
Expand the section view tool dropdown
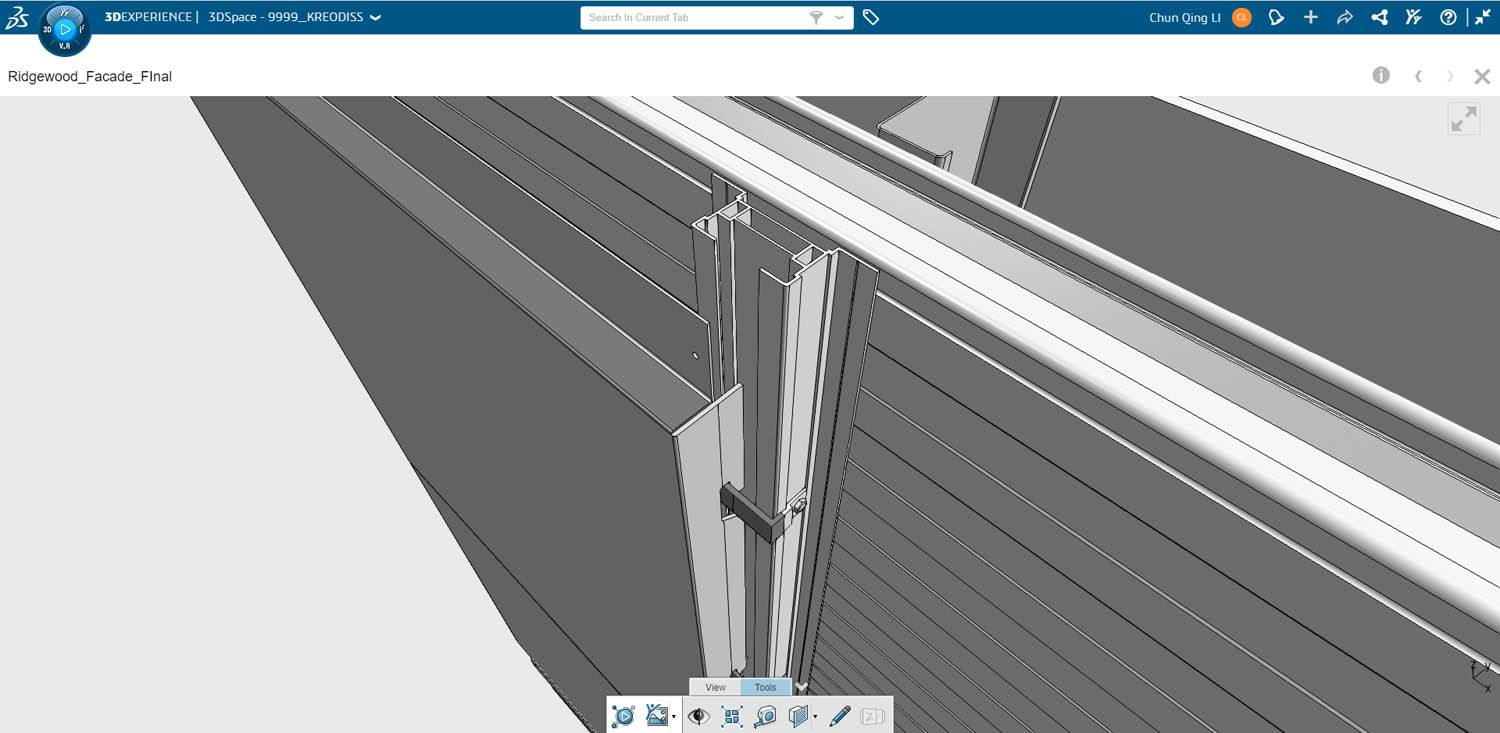(815, 717)
